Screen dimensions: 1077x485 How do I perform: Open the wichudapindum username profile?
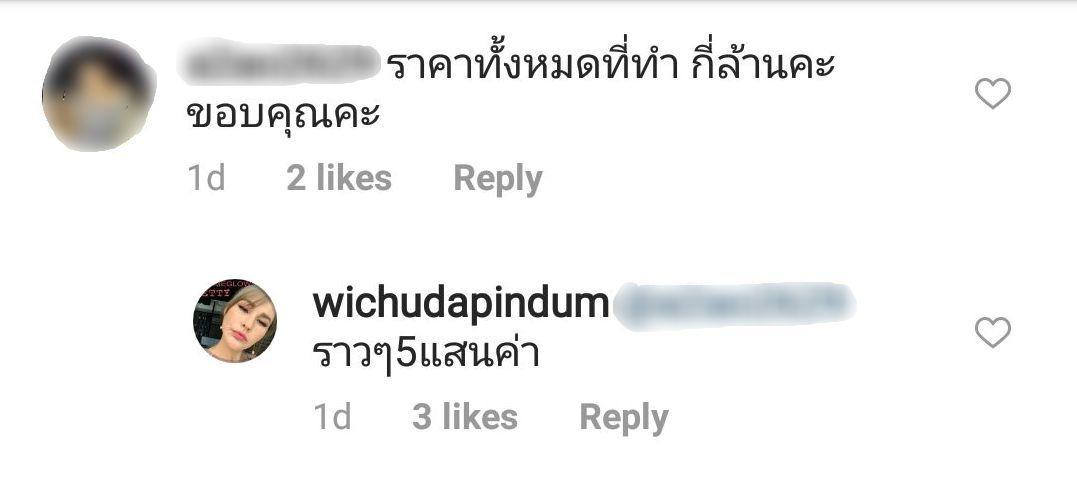point(461,303)
